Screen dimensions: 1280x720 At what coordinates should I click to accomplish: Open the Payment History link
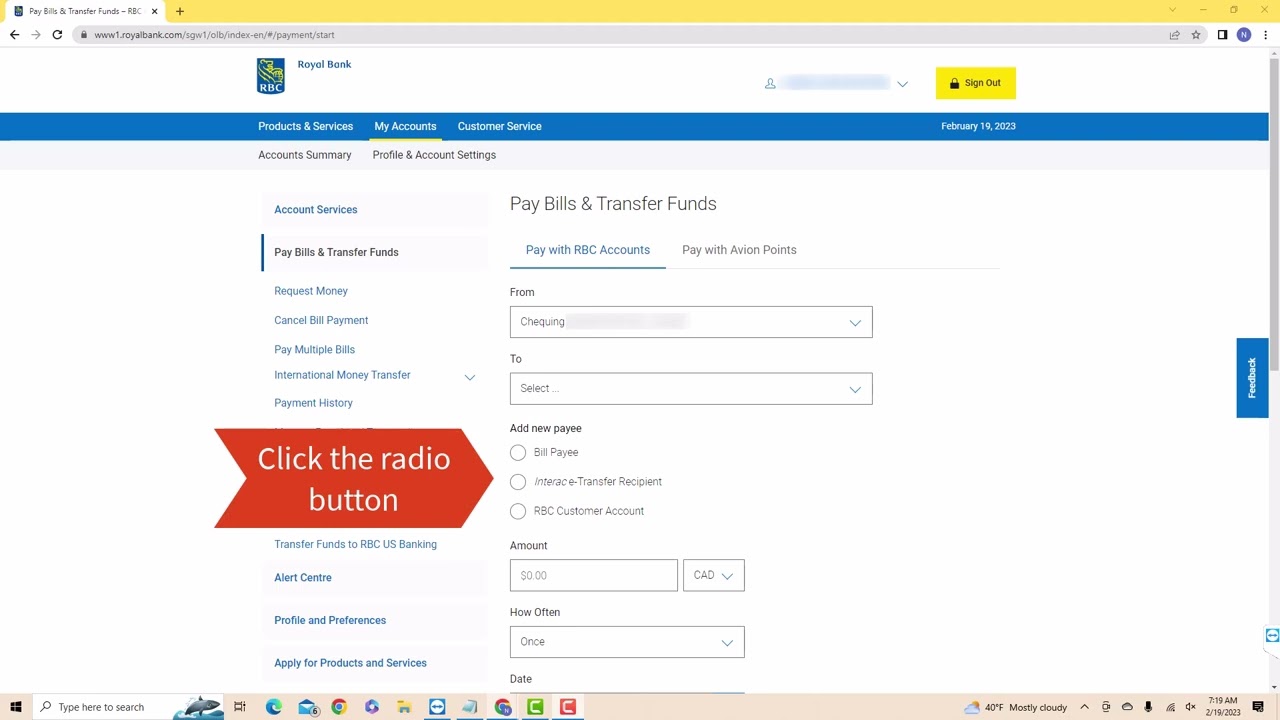[313, 403]
